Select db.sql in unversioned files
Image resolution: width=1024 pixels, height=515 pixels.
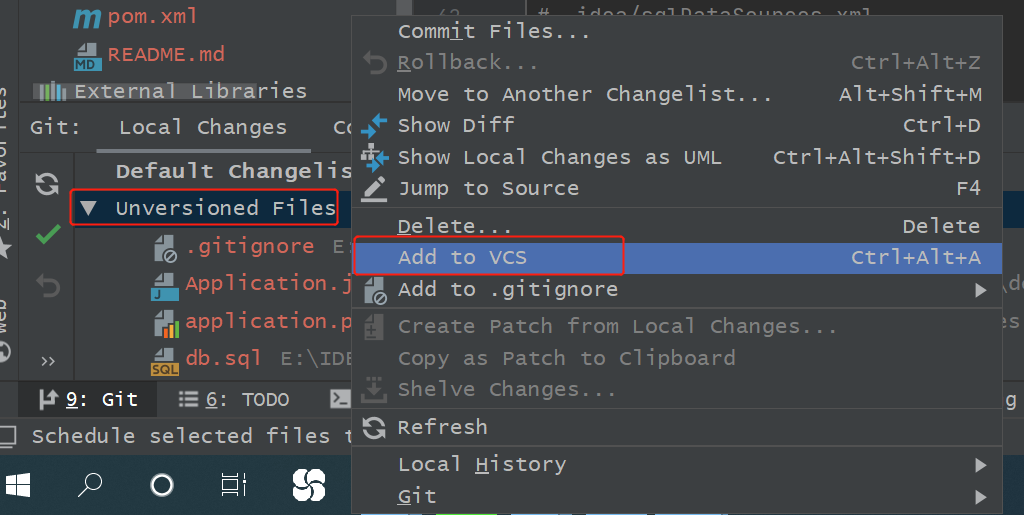pyautogui.click(x=223, y=358)
